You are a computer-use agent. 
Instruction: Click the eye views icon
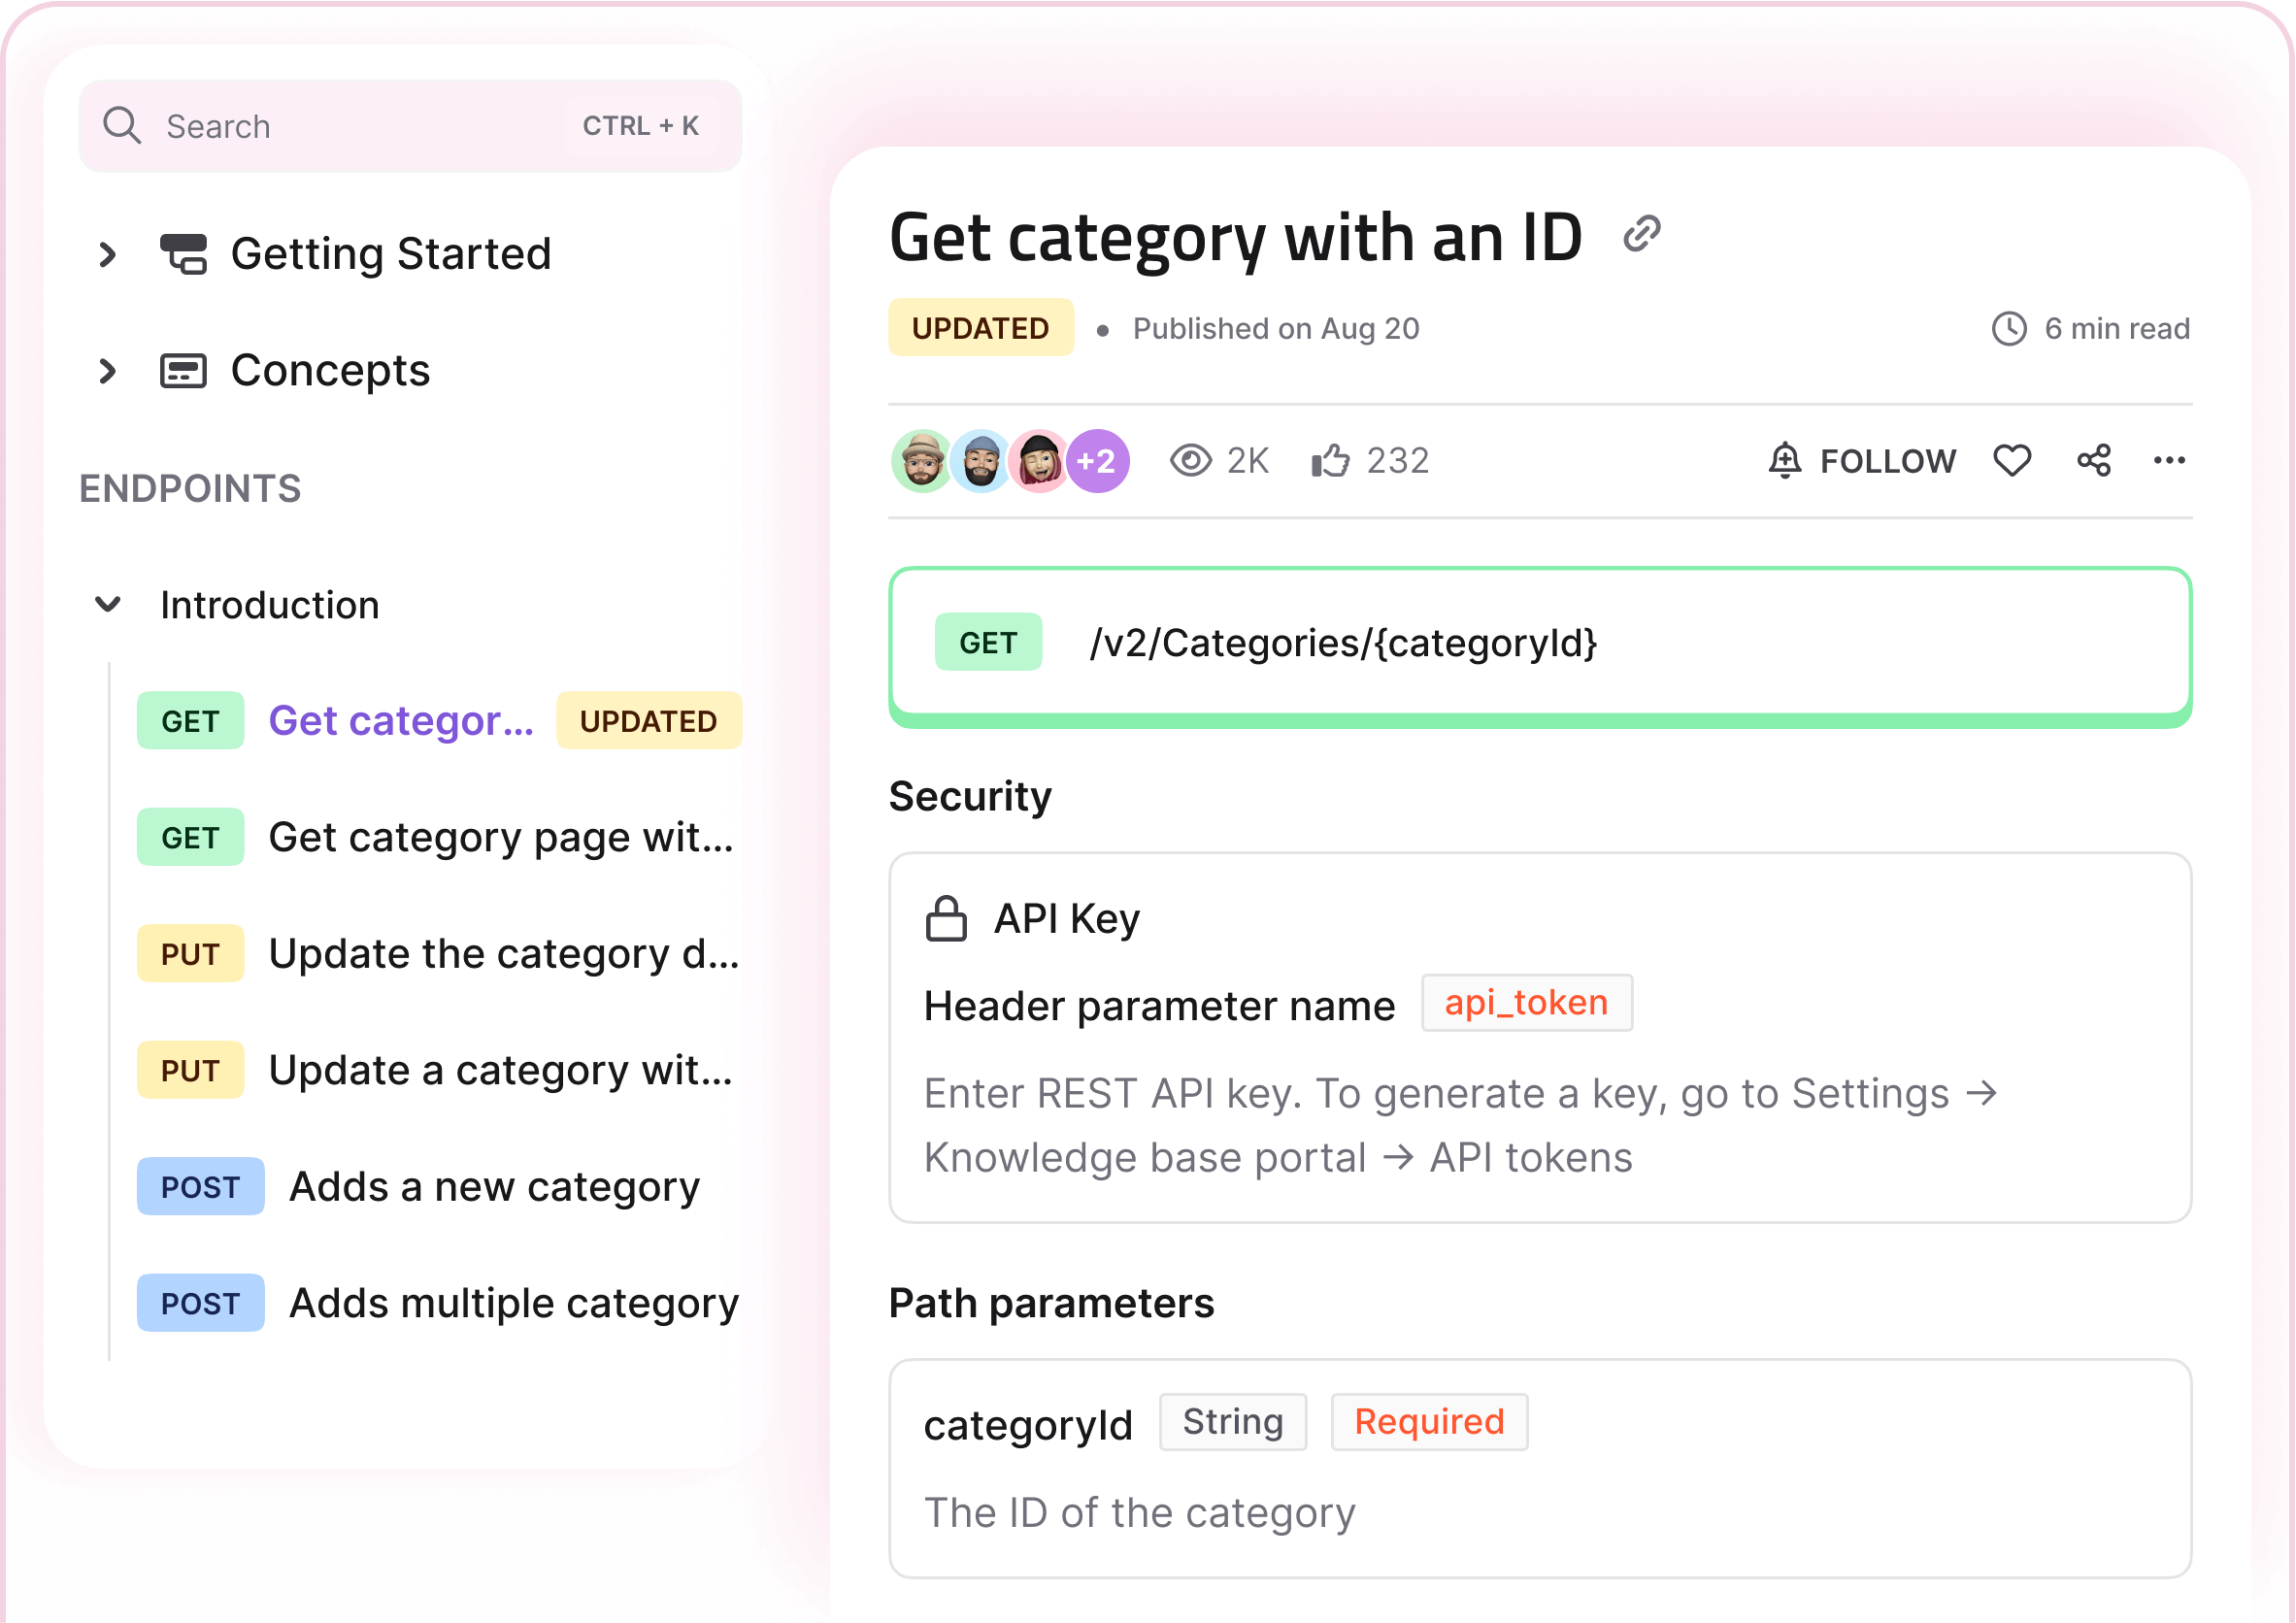click(1190, 461)
